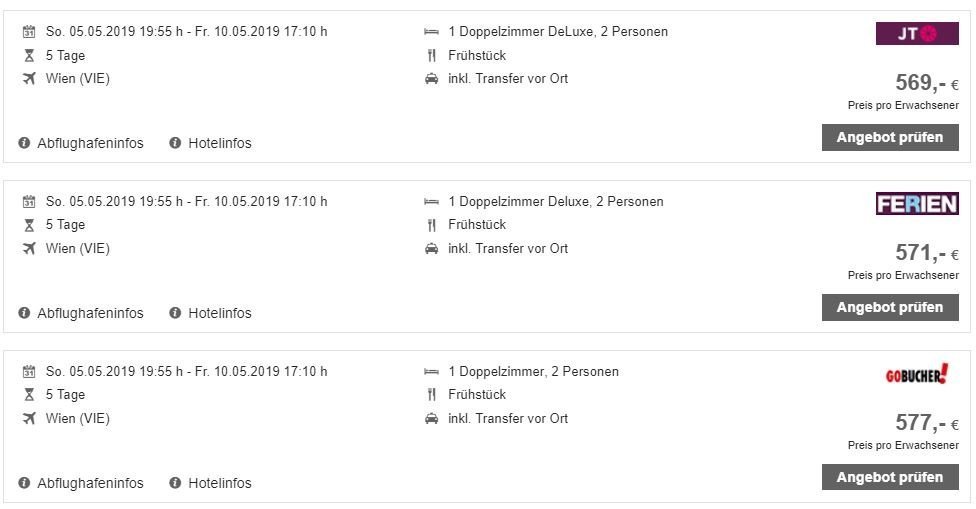Click the FERIEN tour operator logo
This screenshot has width=976, height=509.
(916, 204)
